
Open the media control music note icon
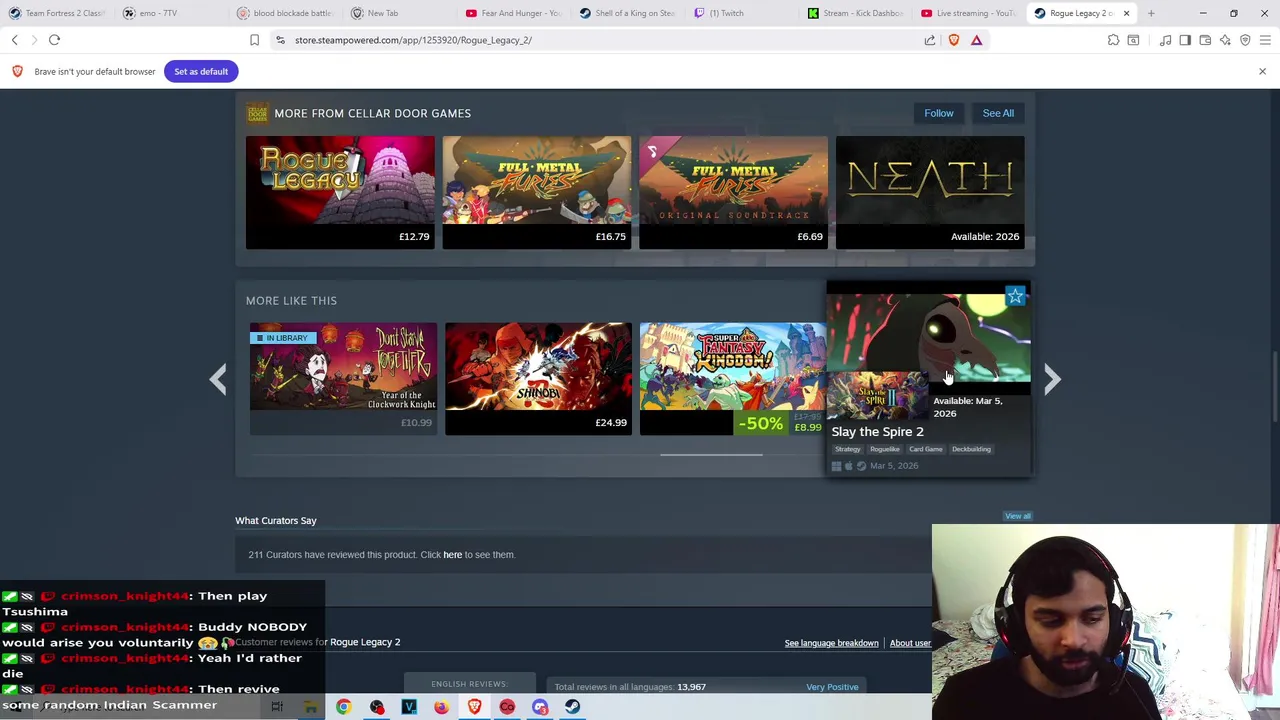pos(1166,40)
